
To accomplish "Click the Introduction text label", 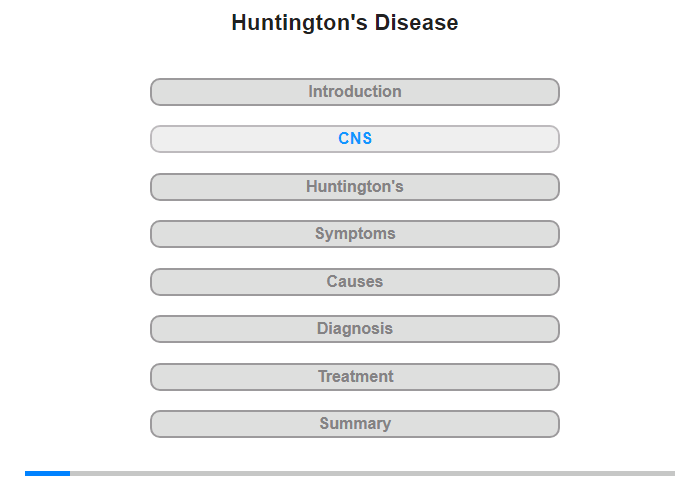I will pos(355,92).
